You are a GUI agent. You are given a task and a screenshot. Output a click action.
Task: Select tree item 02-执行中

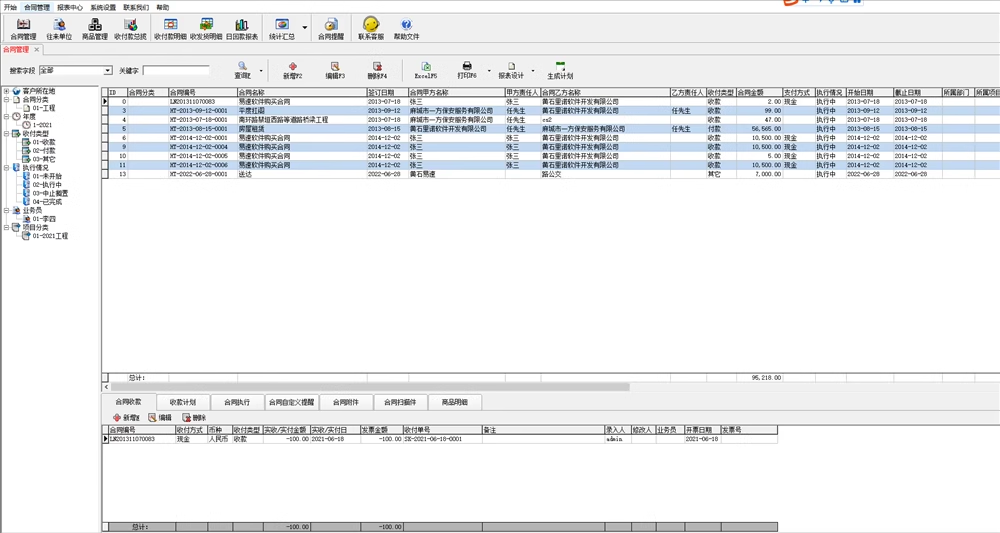coord(47,185)
